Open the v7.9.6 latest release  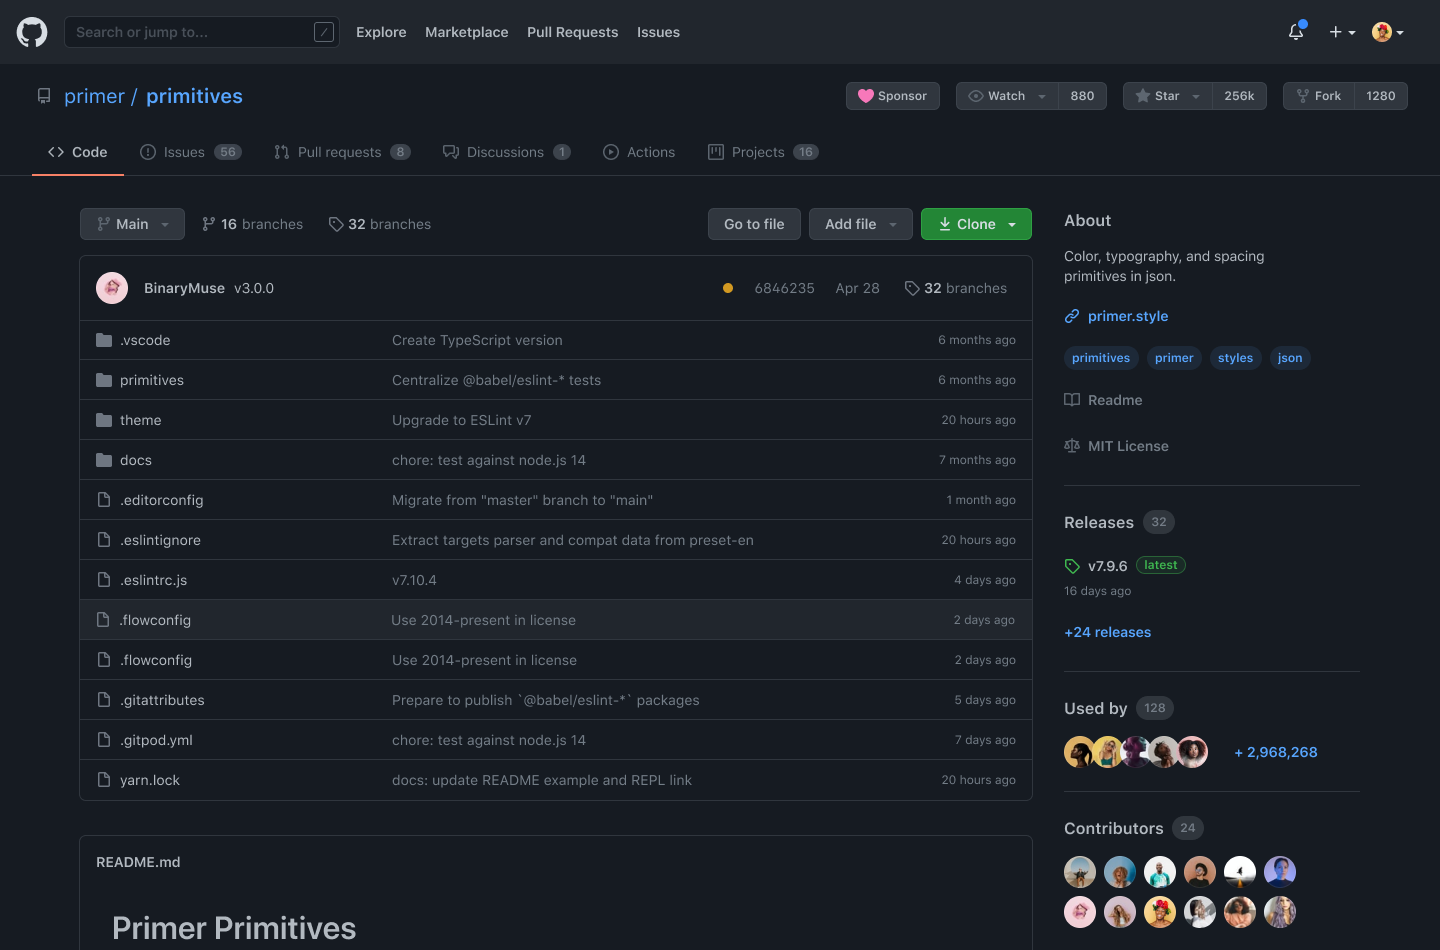[x=1107, y=566]
